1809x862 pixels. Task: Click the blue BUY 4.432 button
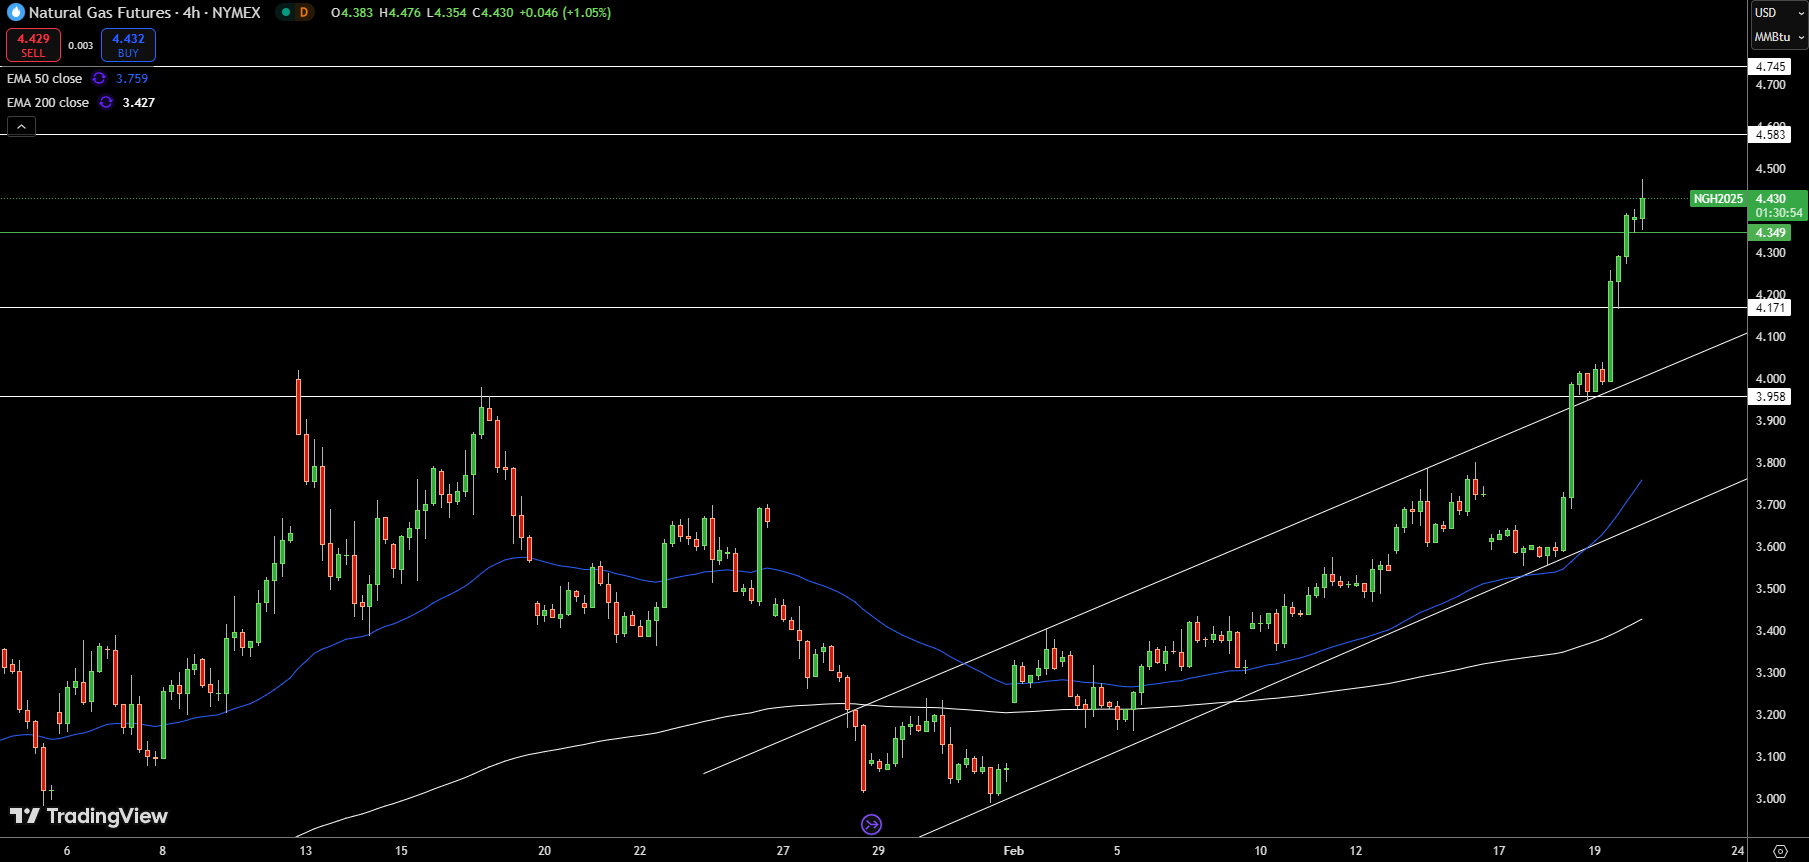click(x=128, y=45)
